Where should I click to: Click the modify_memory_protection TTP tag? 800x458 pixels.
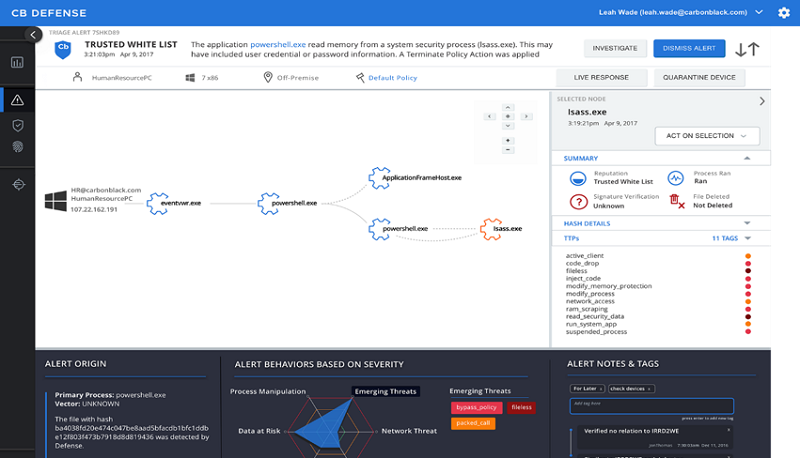click(x=609, y=286)
